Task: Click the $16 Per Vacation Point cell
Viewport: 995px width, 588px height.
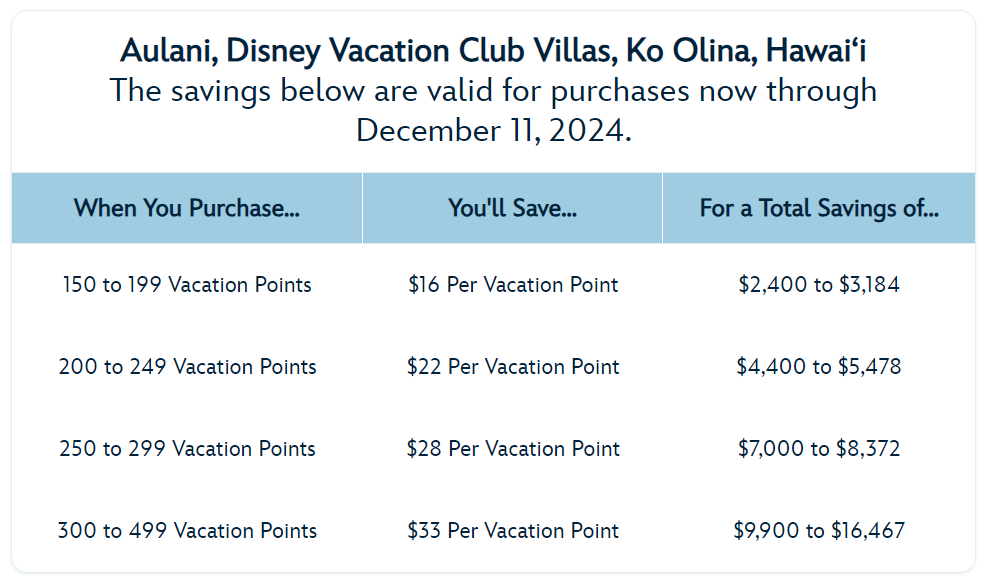Action: pyautogui.click(x=513, y=285)
